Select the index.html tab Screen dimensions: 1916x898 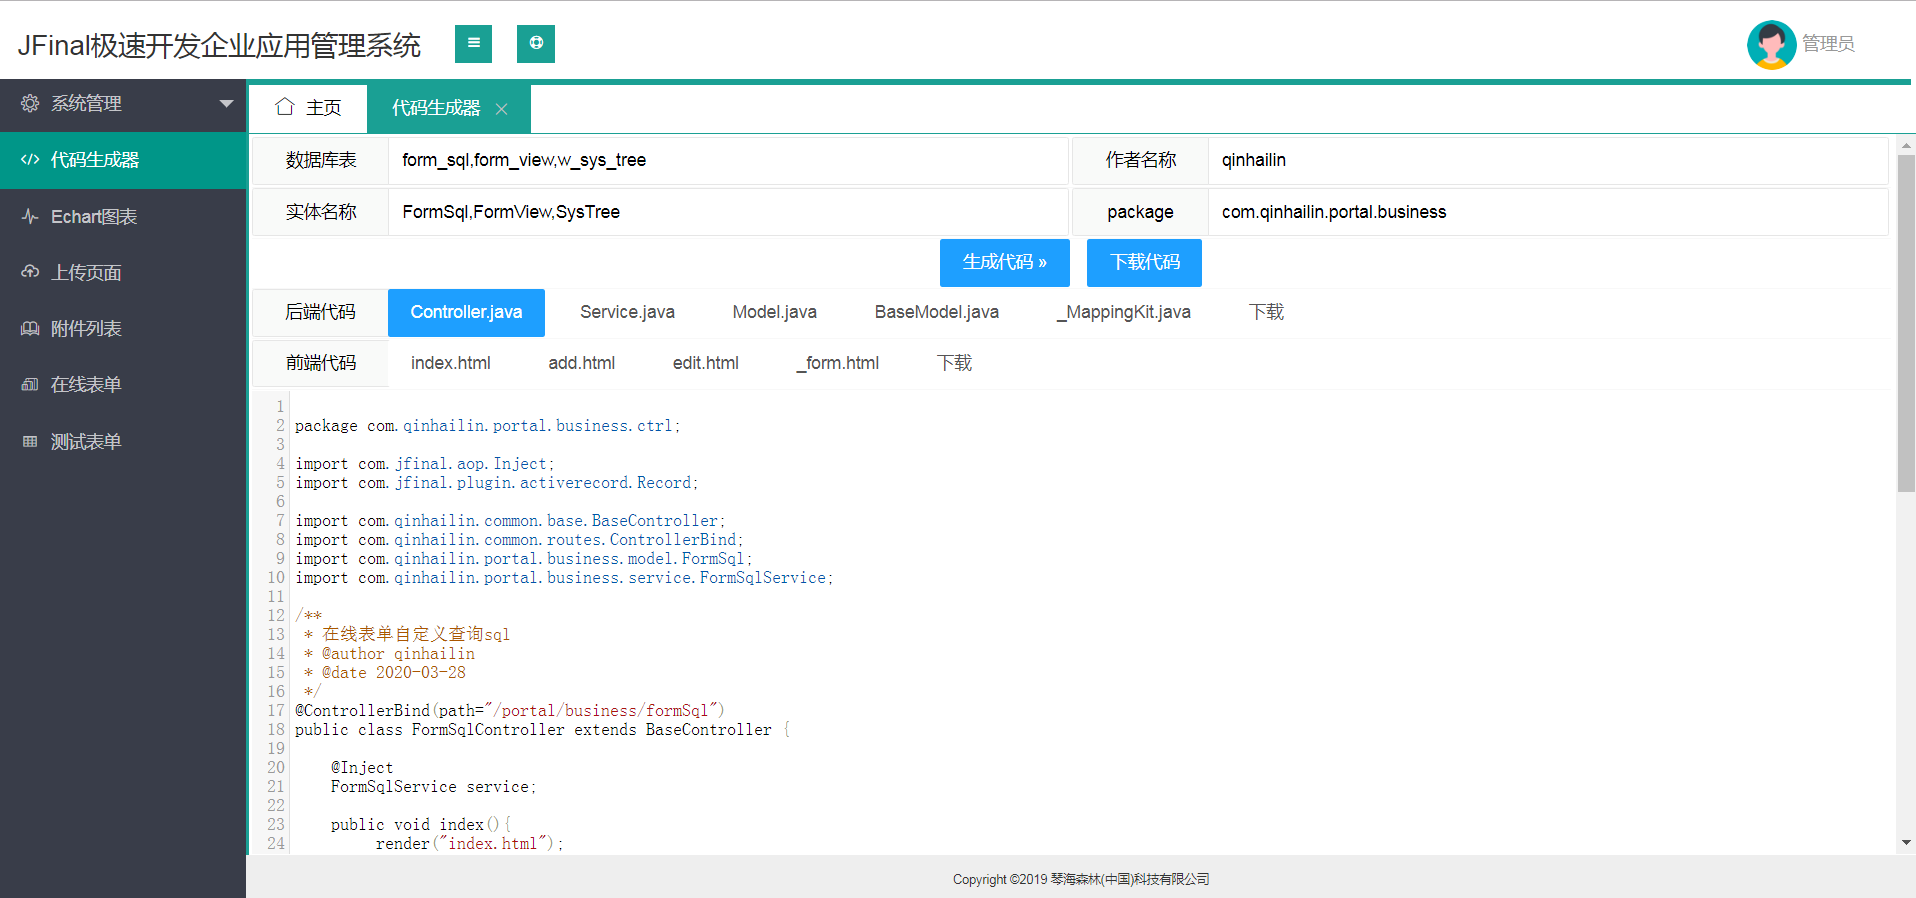[450, 363]
